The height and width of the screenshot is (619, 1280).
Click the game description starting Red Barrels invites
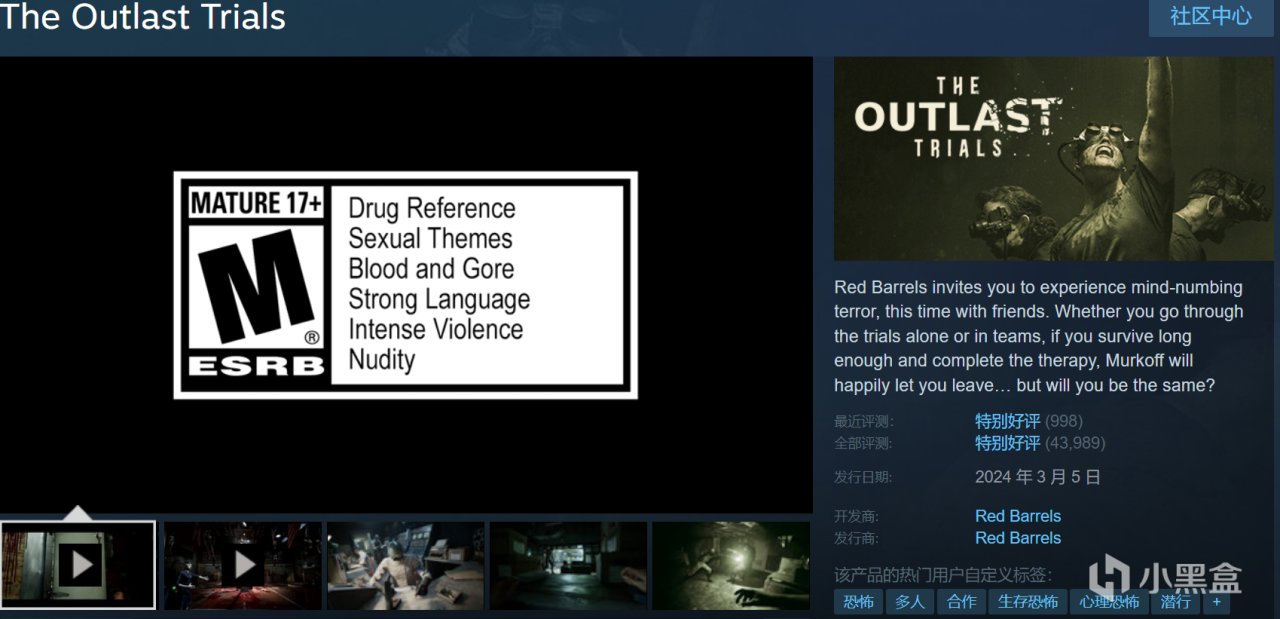click(1039, 336)
